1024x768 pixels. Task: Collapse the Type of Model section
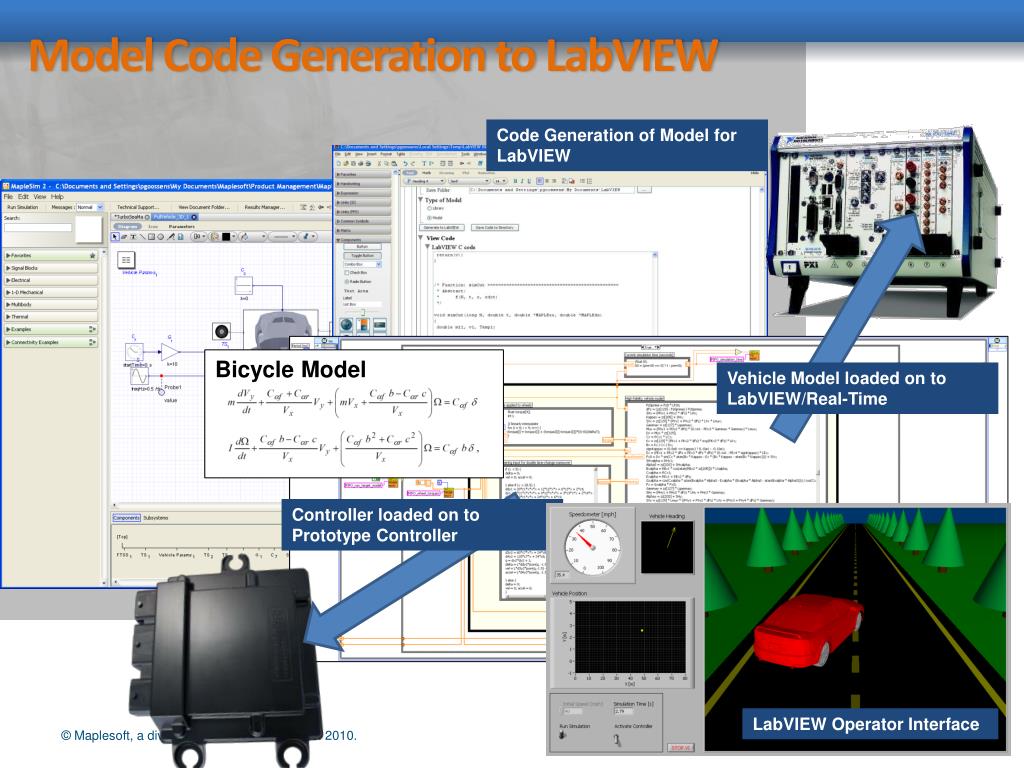421,199
